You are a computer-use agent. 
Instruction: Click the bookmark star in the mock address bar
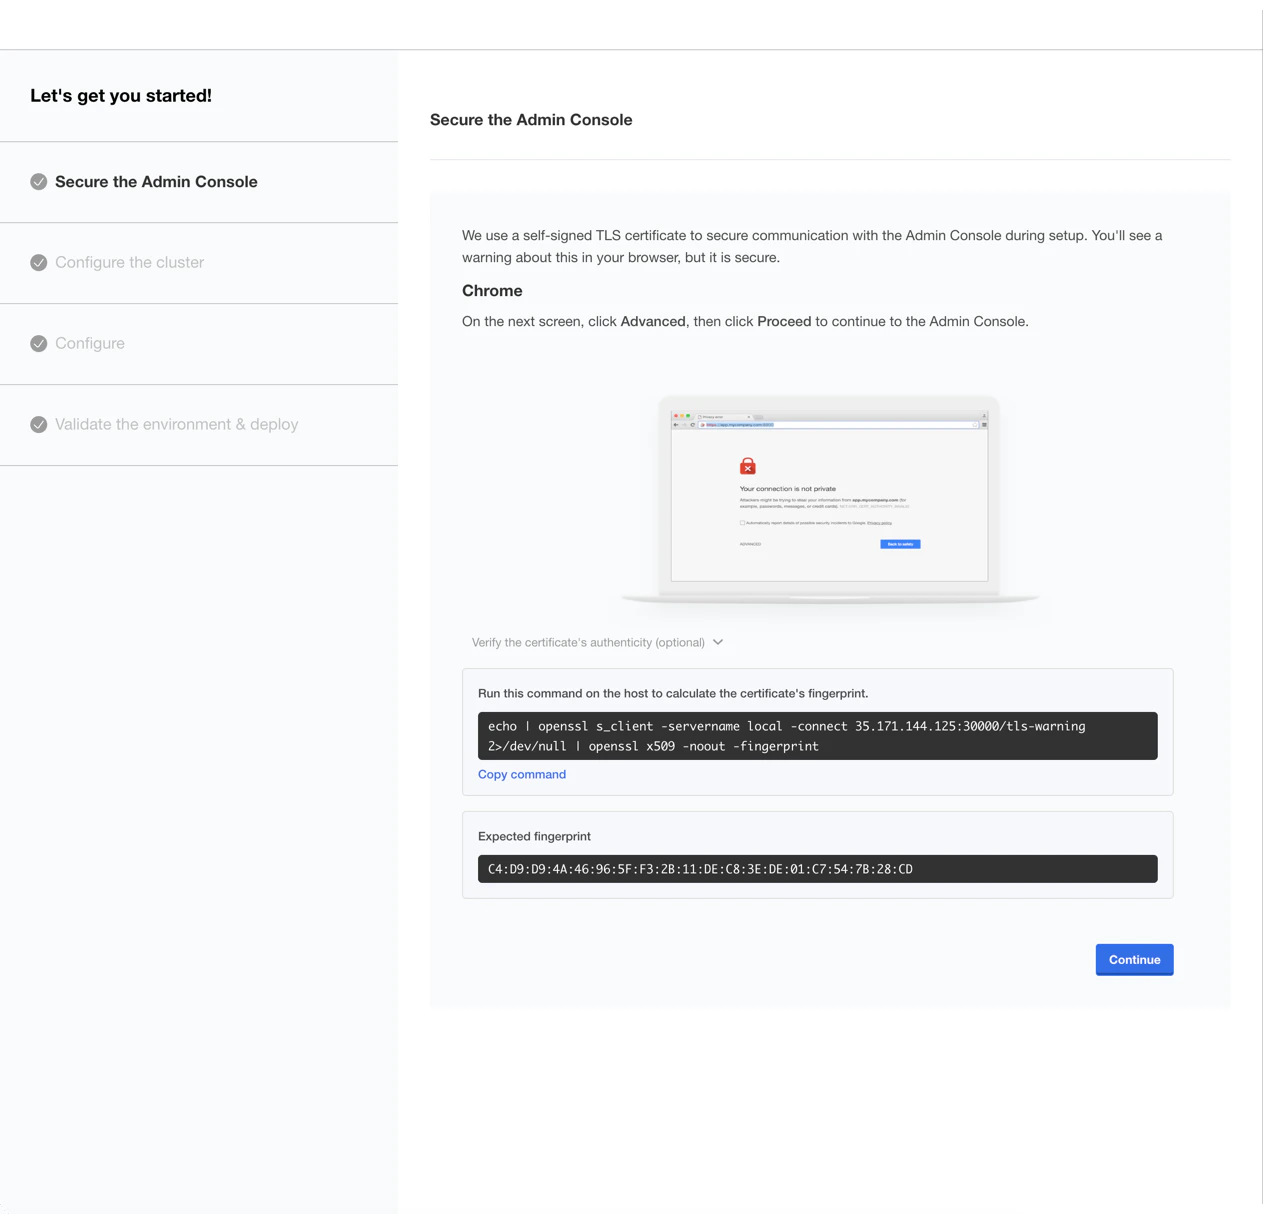(x=975, y=424)
